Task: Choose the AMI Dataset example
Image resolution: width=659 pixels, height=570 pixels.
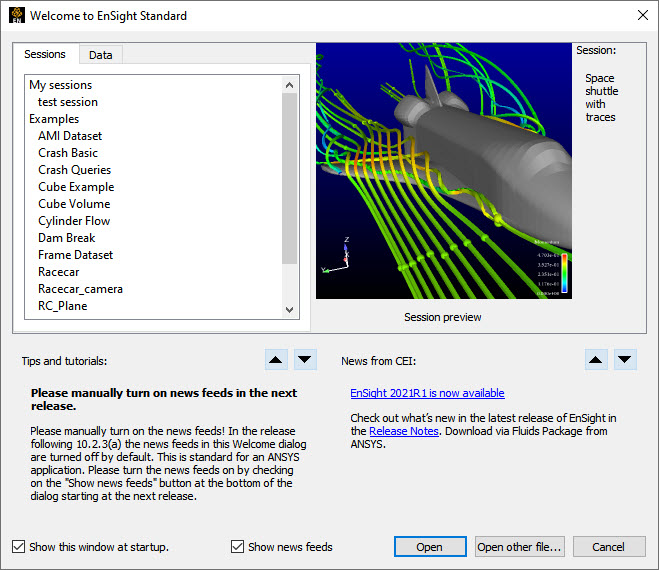Action: point(70,136)
